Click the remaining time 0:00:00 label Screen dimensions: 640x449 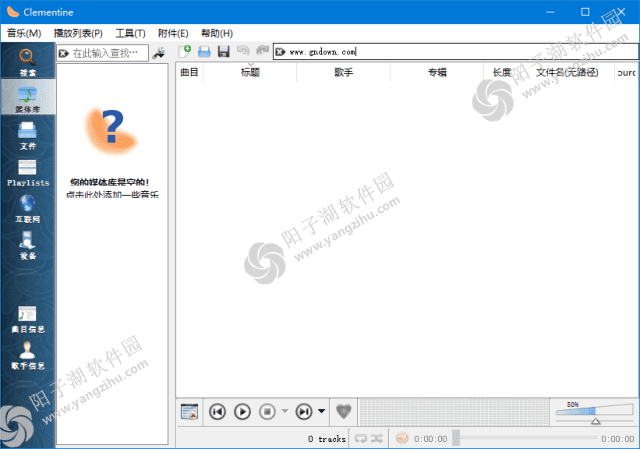click(618, 439)
